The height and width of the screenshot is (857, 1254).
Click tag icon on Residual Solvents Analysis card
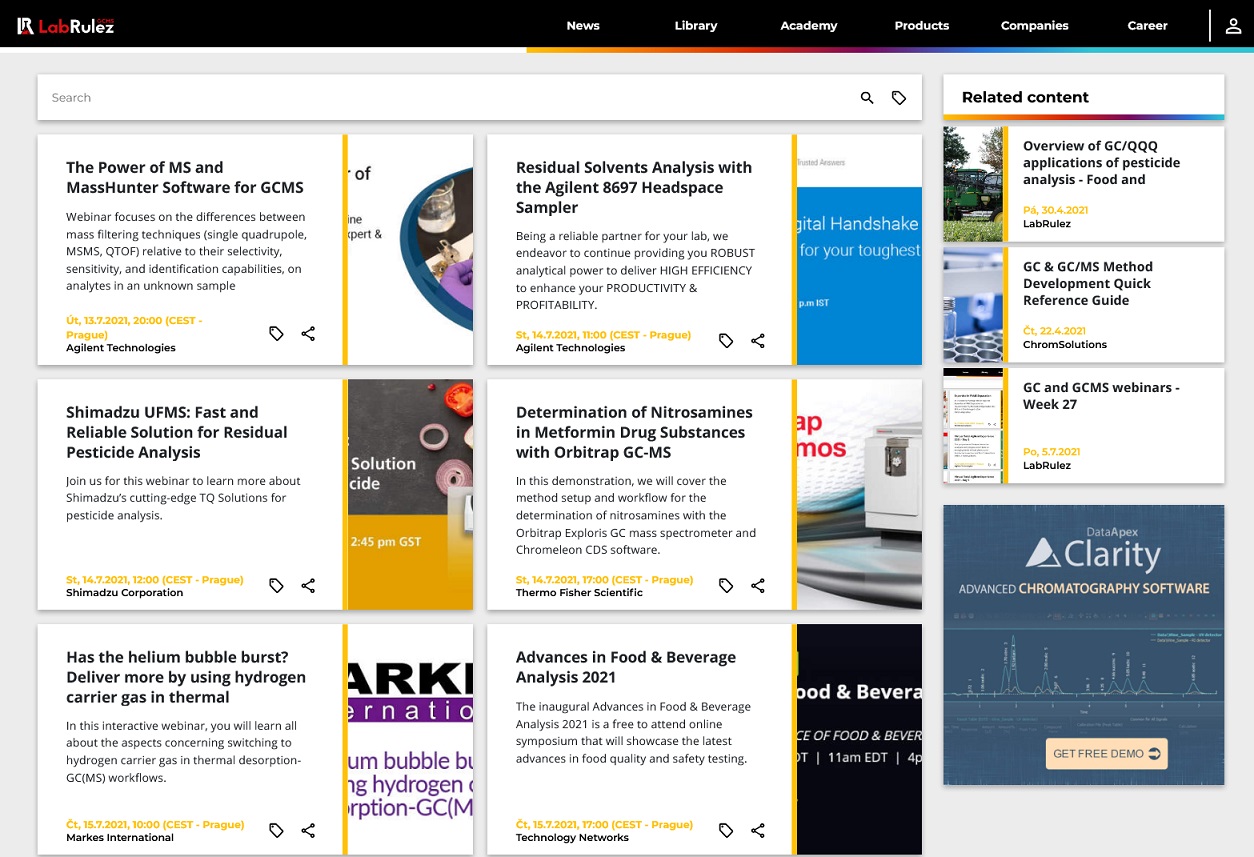point(726,341)
